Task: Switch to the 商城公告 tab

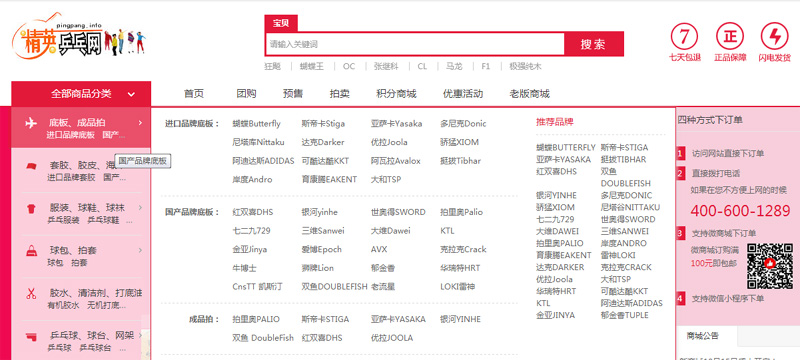Action: [703, 336]
